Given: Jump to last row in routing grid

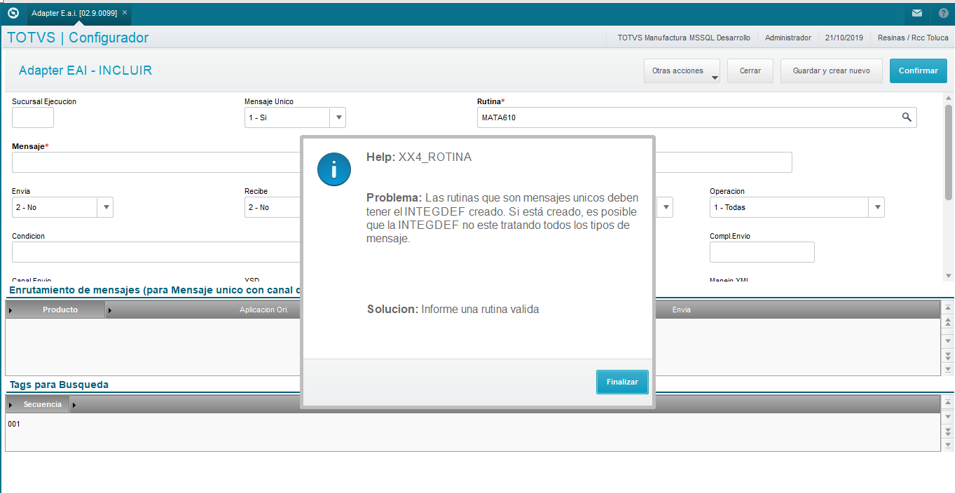Looking at the screenshot, I should [948, 369].
